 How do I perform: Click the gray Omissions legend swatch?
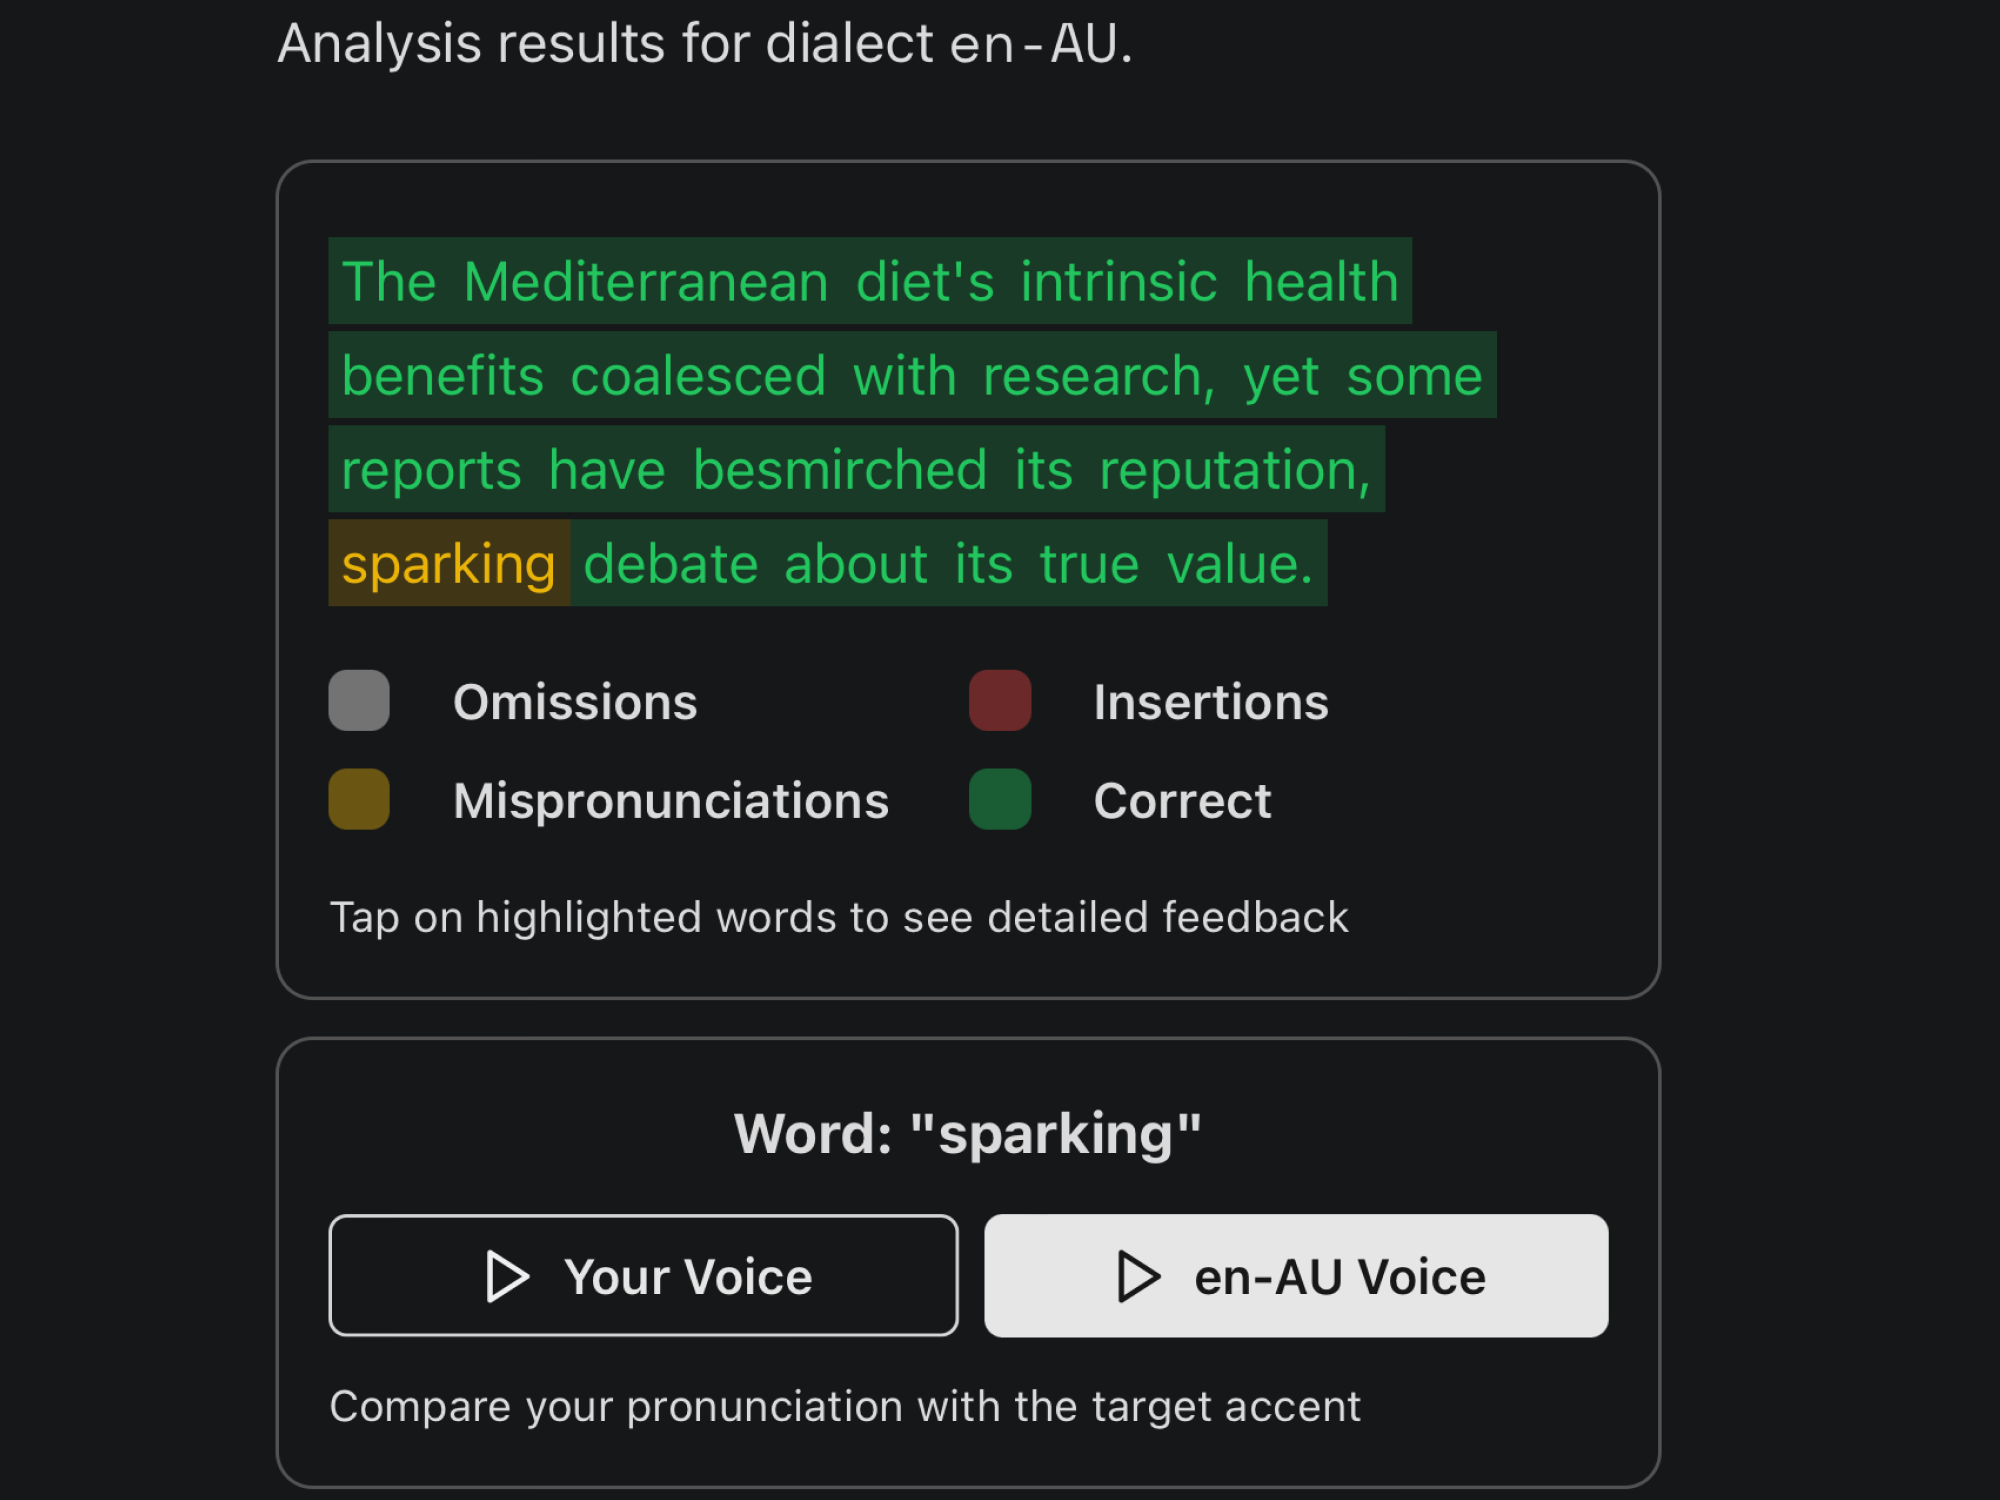(x=359, y=701)
